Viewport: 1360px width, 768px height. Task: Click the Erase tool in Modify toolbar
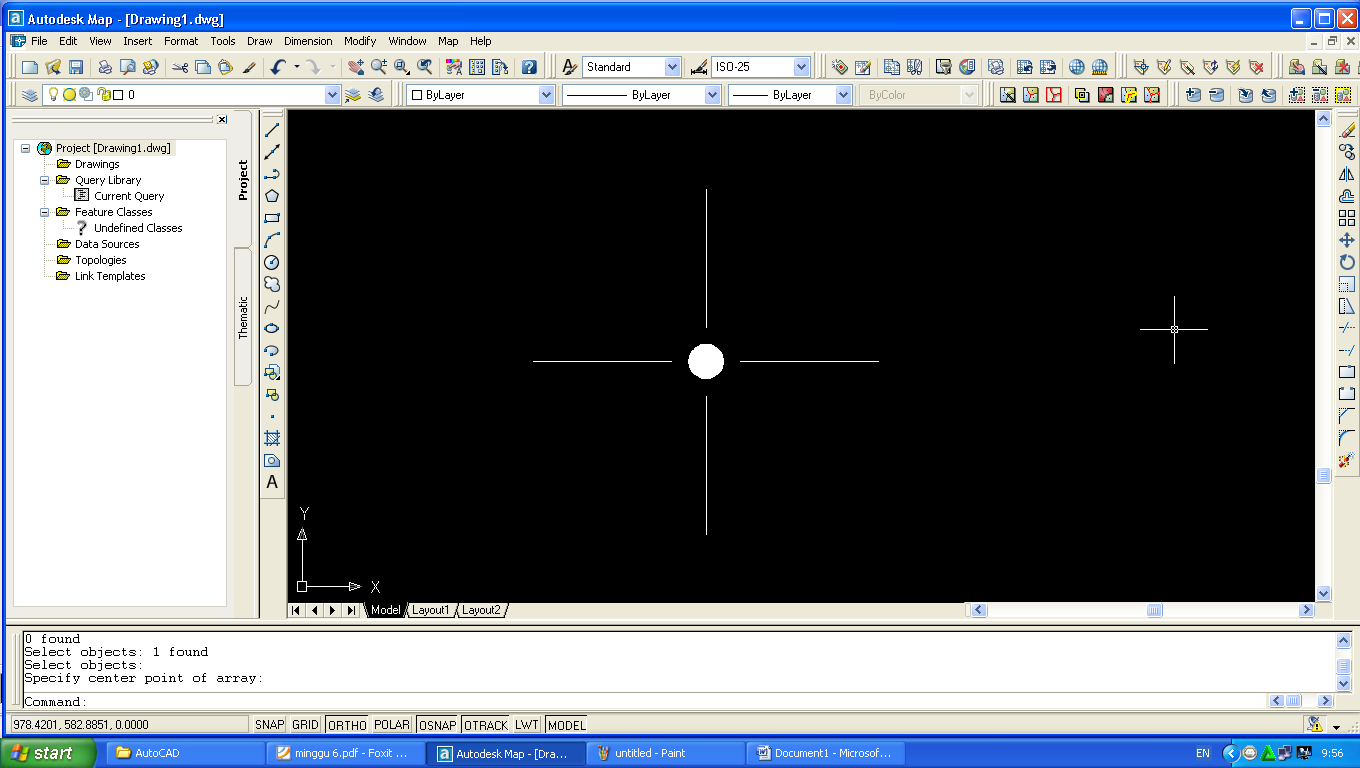1347,130
